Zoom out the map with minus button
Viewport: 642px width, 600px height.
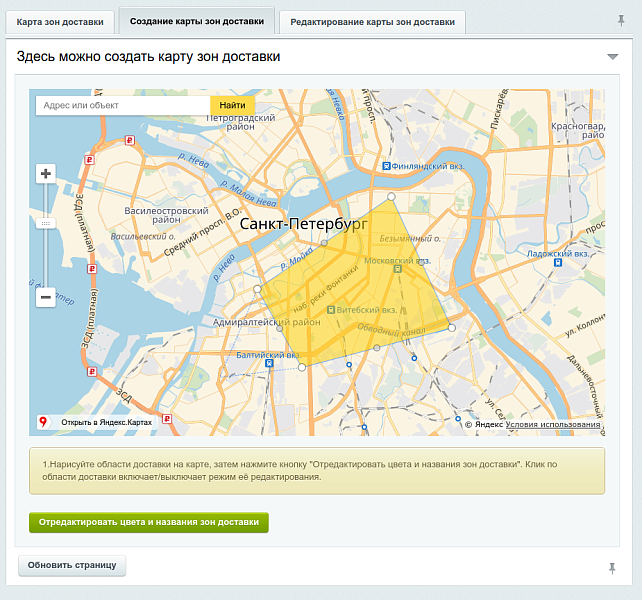[x=45, y=297]
